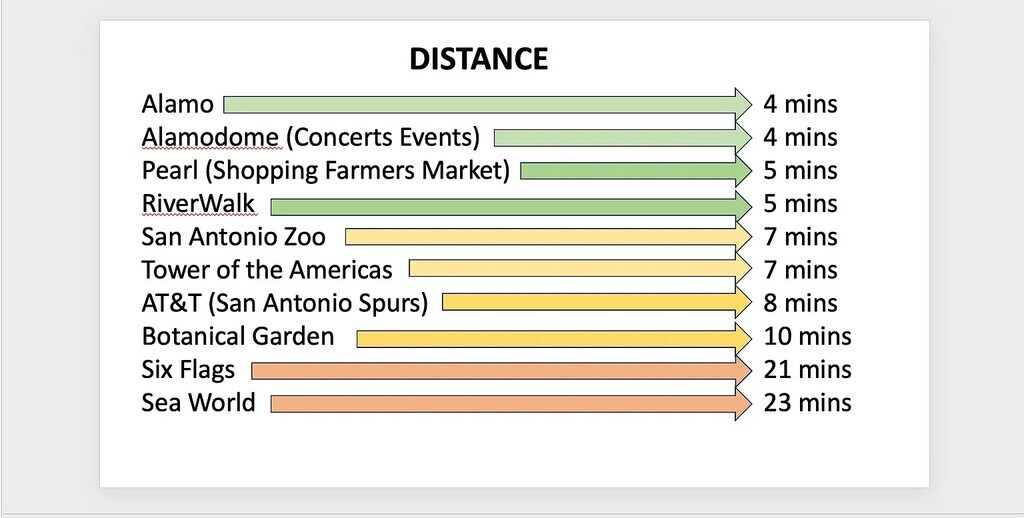Select the Botanical Garden arrow shape
This screenshot has width=1024, height=518.
tap(554, 338)
